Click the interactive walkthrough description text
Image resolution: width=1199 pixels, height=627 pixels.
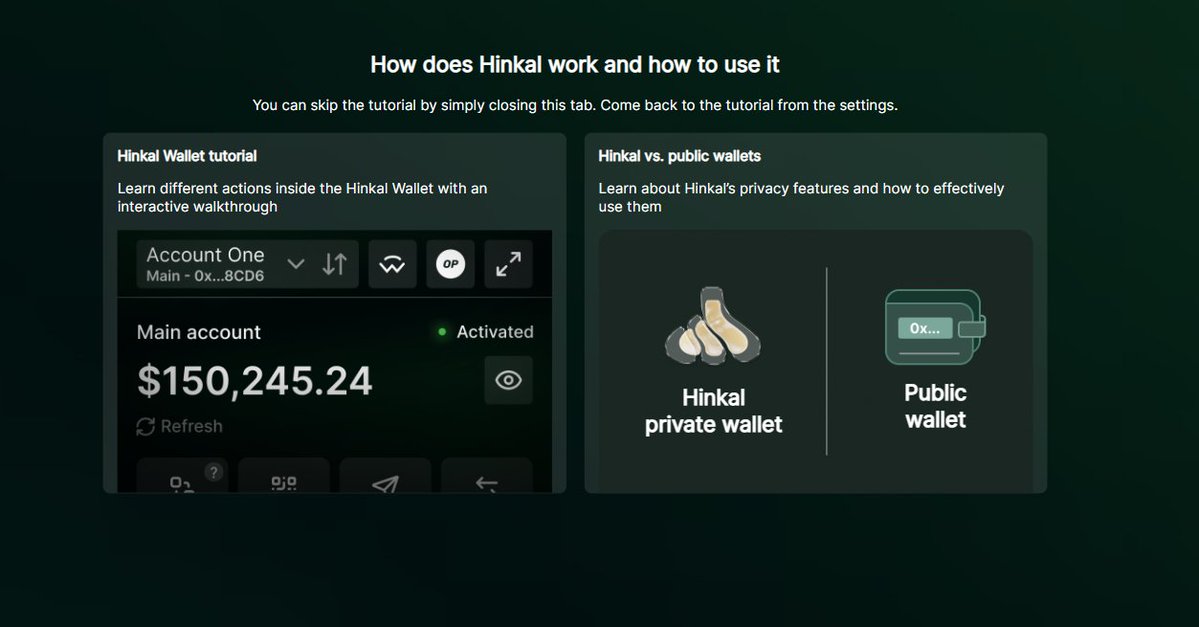pyautogui.click(x=302, y=197)
